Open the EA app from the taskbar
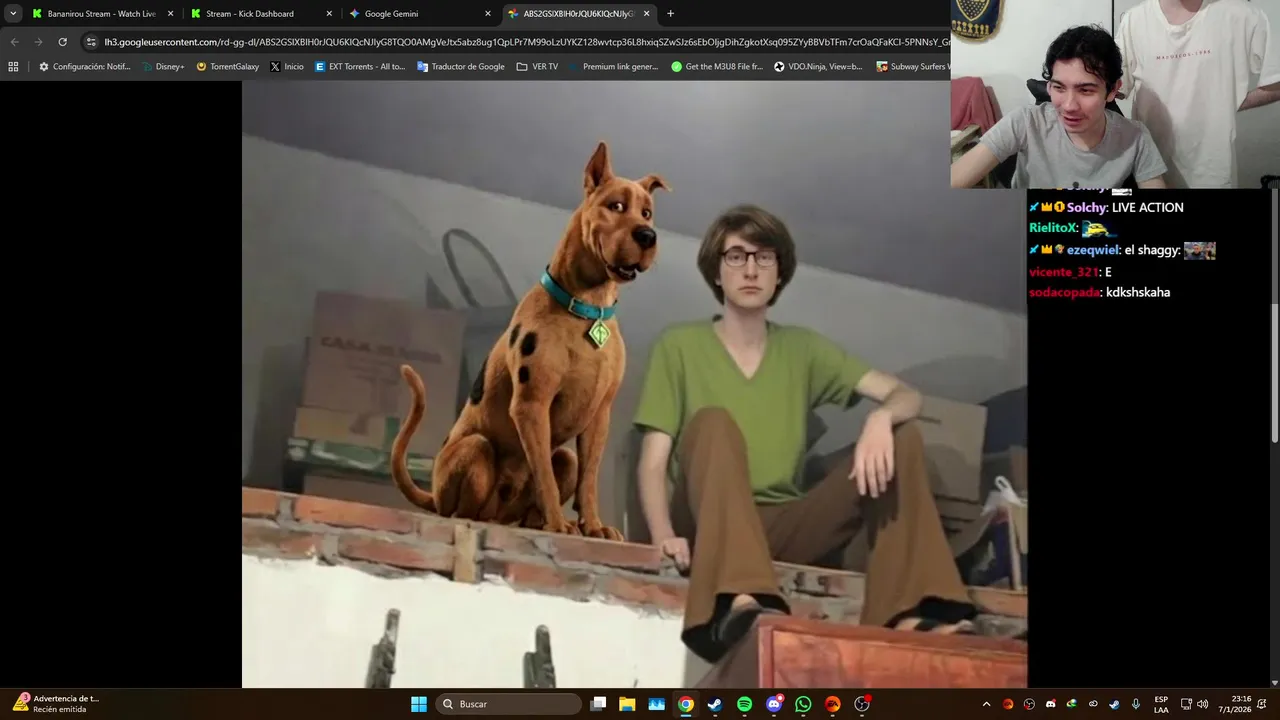The width and height of the screenshot is (1280, 720). pyautogui.click(x=832, y=704)
